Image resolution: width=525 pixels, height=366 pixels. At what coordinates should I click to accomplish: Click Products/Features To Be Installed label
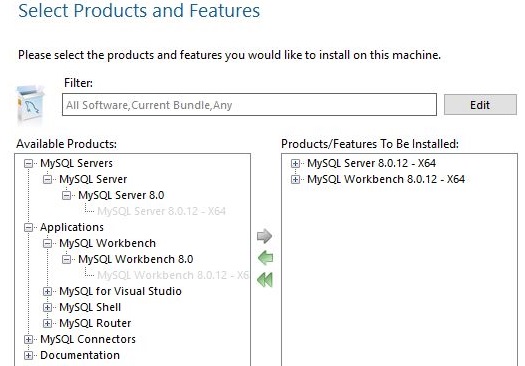(370, 144)
